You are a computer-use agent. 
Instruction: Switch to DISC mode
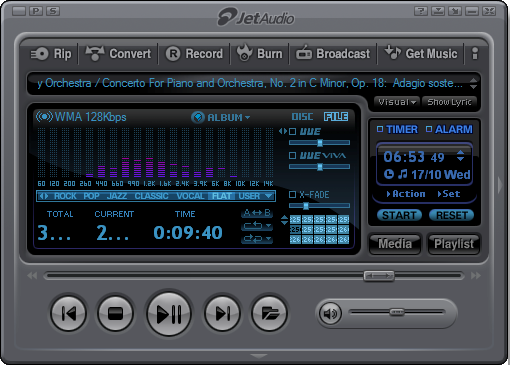[x=302, y=117]
